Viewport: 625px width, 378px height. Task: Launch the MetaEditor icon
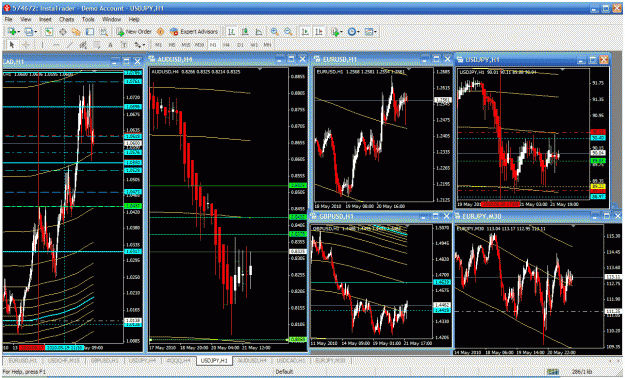[x=160, y=32]
